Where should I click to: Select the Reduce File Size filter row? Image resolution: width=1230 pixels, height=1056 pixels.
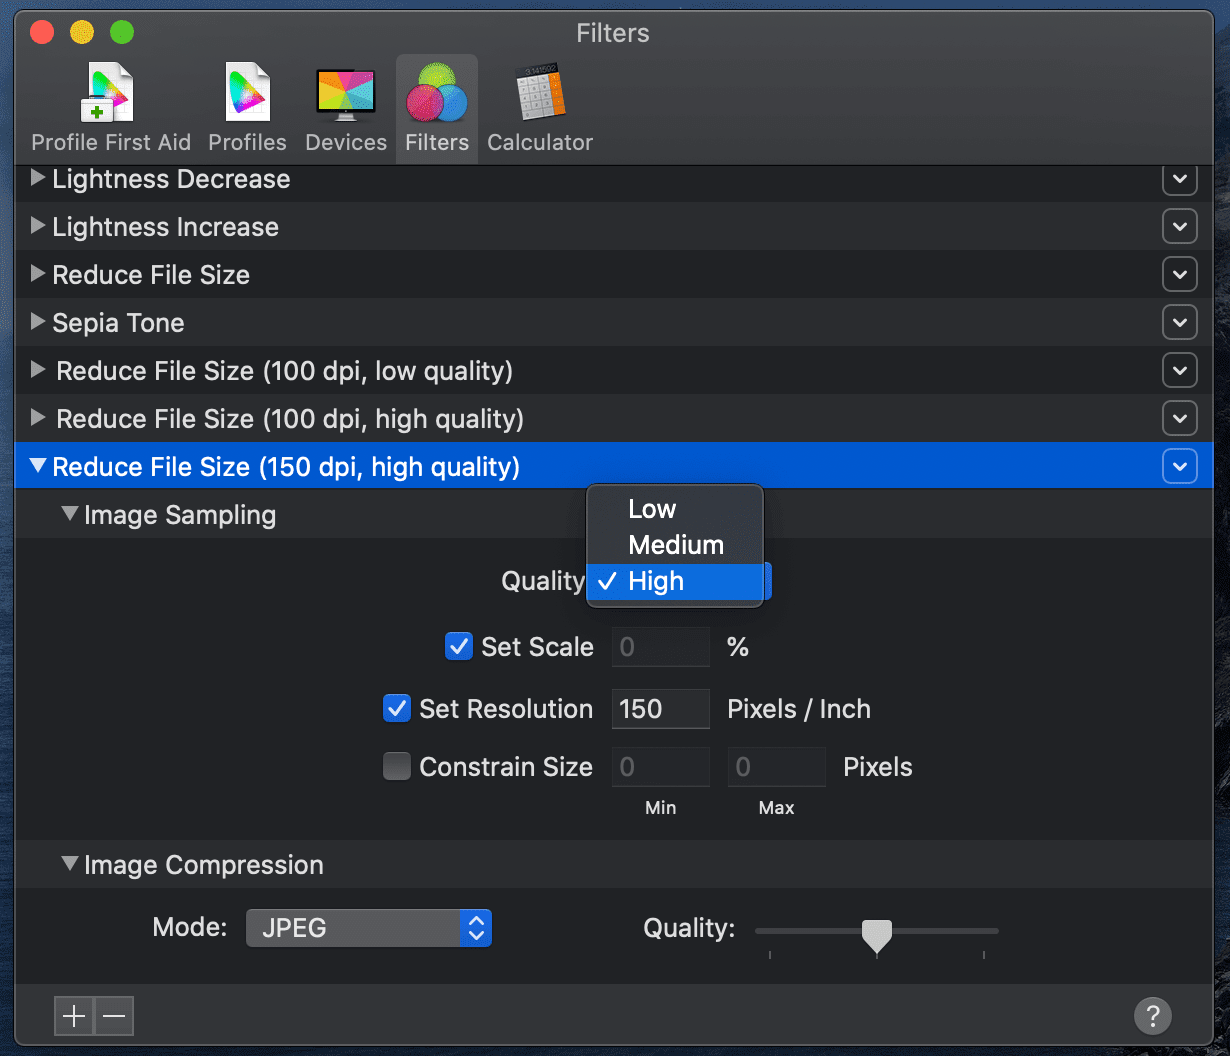point(150,275)
